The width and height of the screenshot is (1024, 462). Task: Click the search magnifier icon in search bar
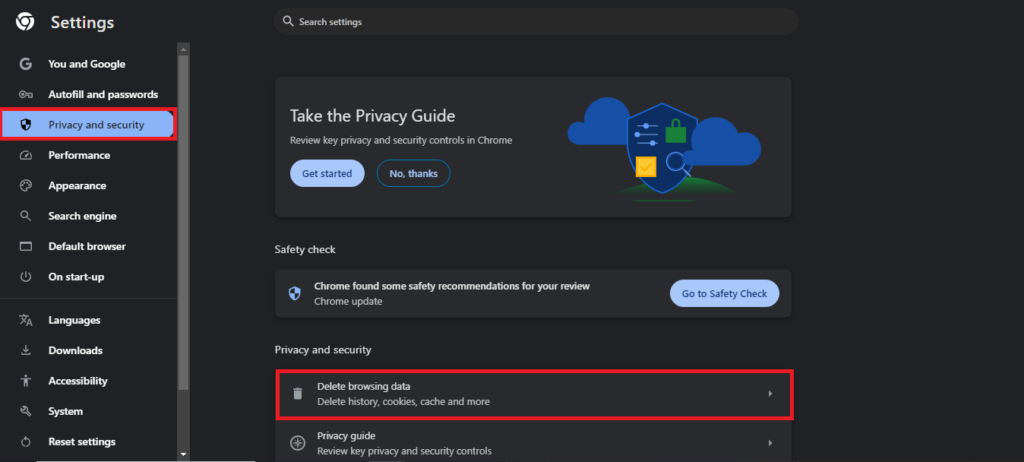(287, 22)
